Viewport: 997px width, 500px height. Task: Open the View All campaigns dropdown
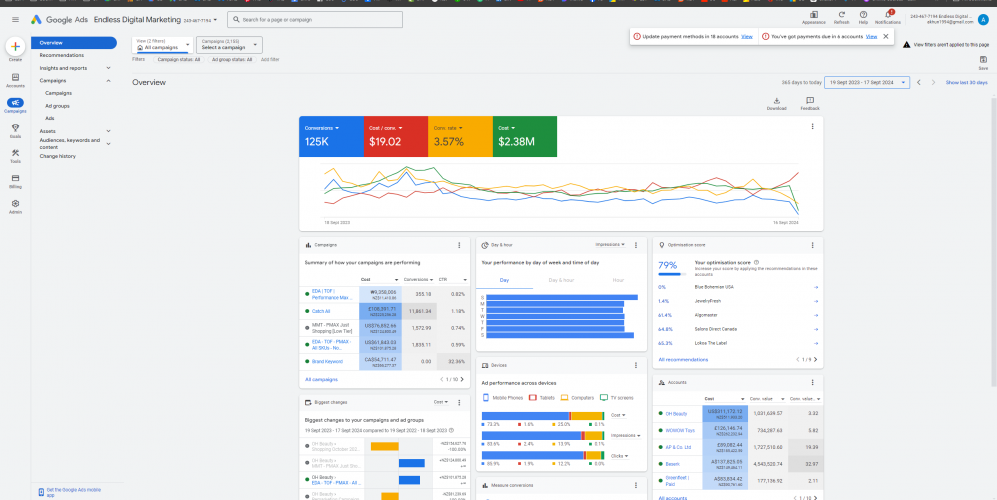pyautogui.click(x=162, y=45)
